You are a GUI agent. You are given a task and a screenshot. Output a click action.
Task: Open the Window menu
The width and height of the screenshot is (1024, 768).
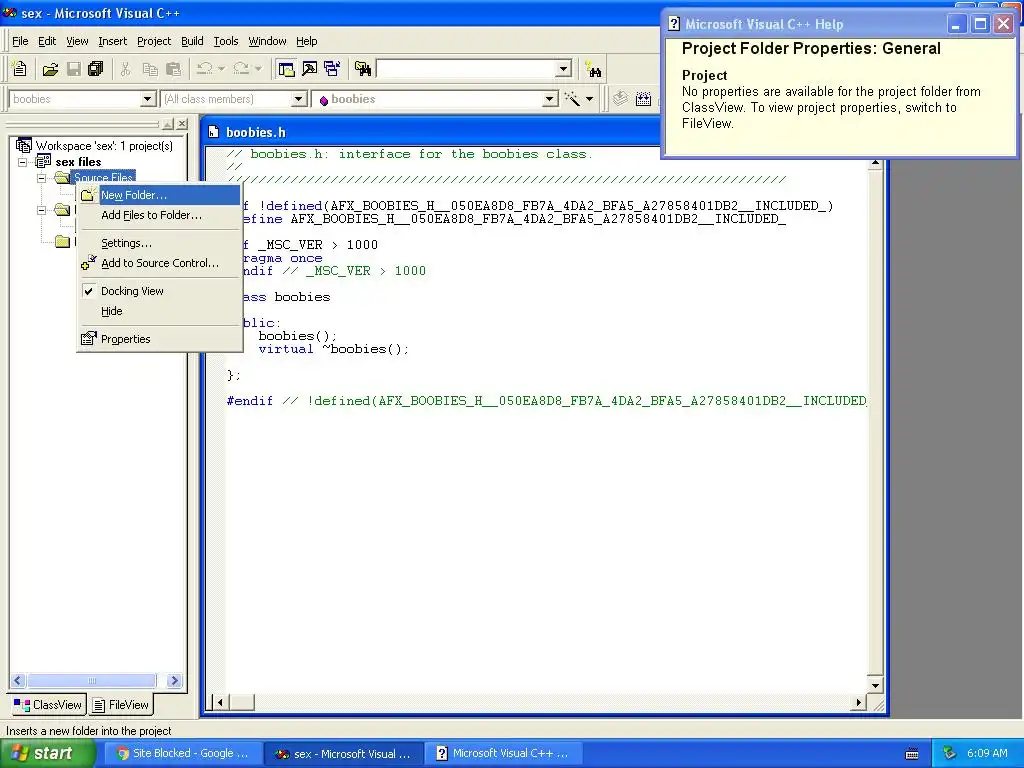pyautogui.click(x=267, y=41)
